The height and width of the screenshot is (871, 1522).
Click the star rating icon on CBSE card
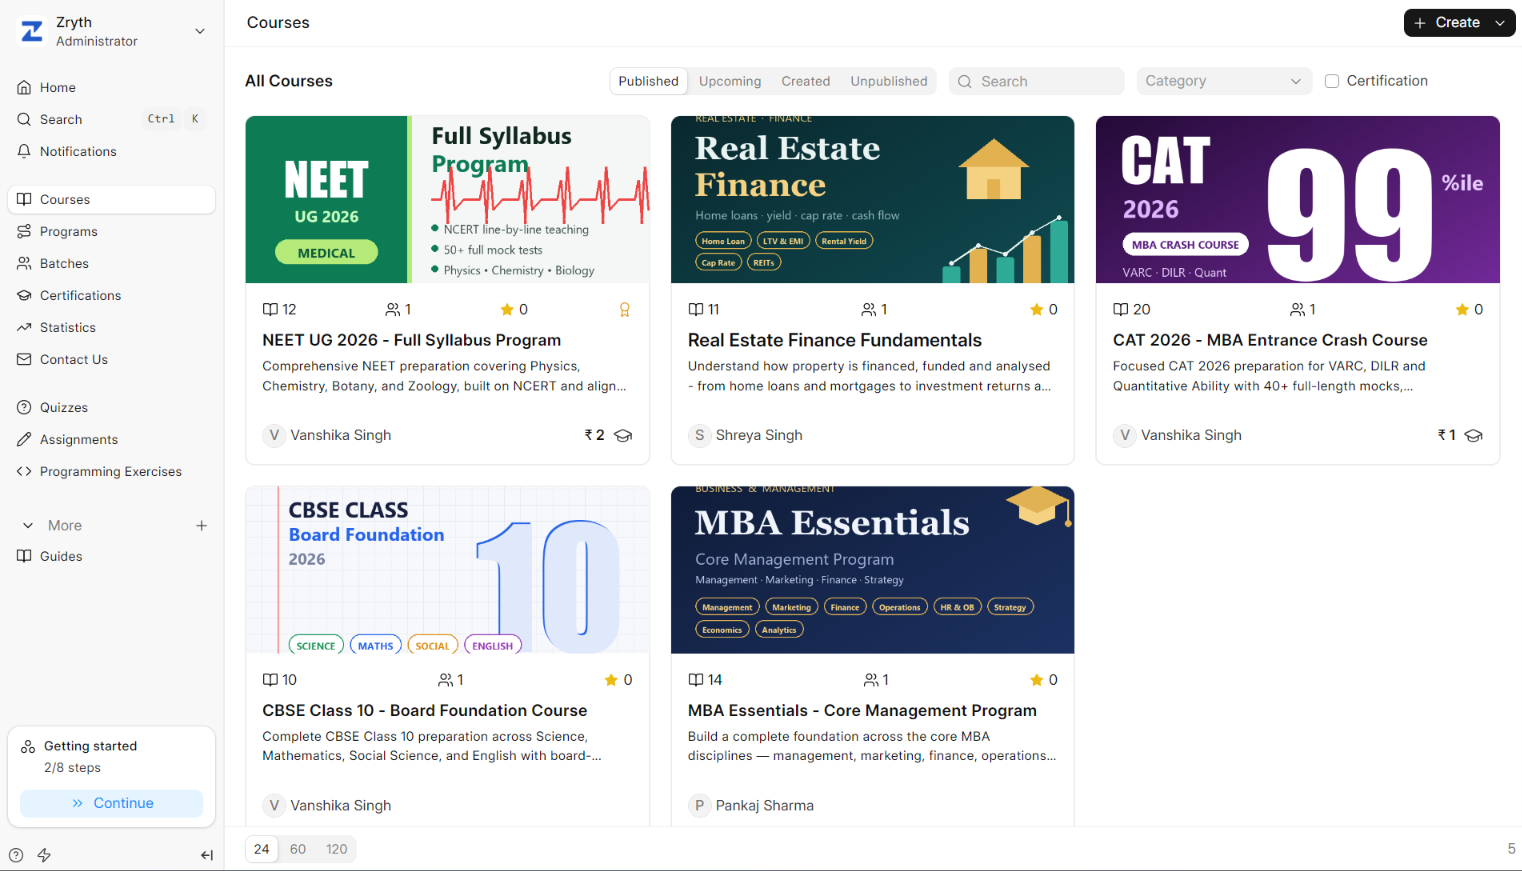(611, 680)
